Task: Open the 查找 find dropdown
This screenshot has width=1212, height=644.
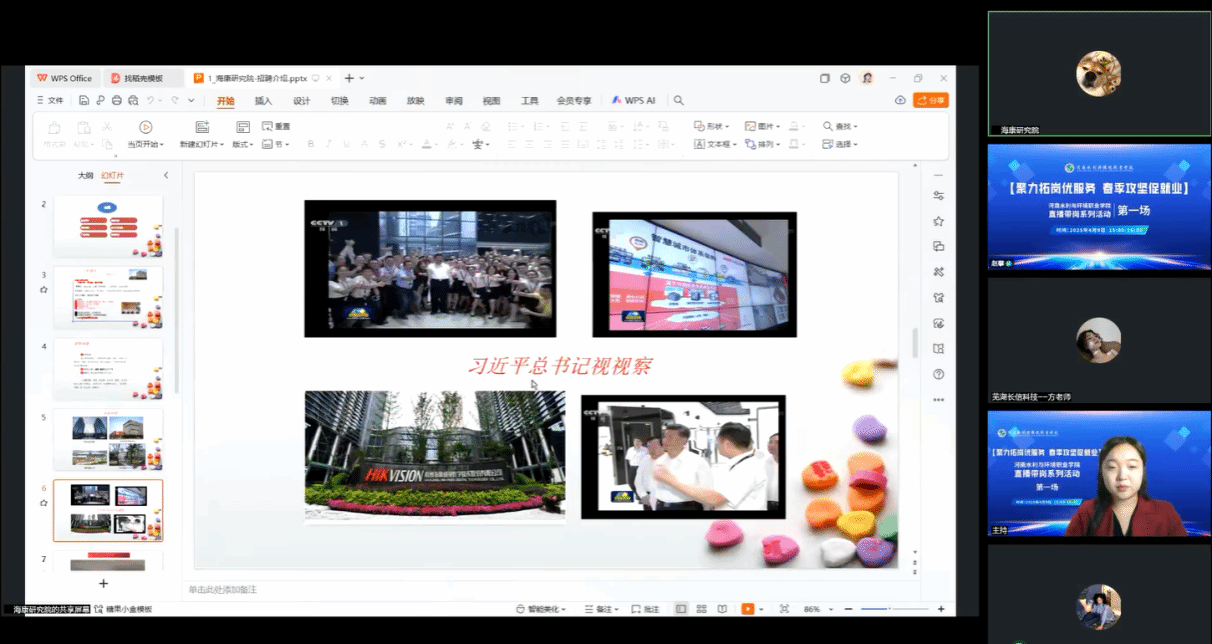Action: [x=840, y=126]
